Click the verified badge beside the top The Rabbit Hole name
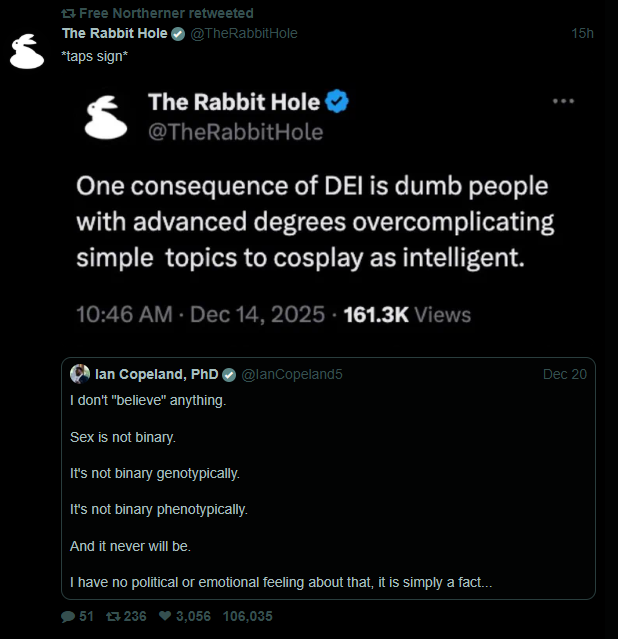Viewport: 618px width, 639px height. pyautogui.click(x=178, y=34)
